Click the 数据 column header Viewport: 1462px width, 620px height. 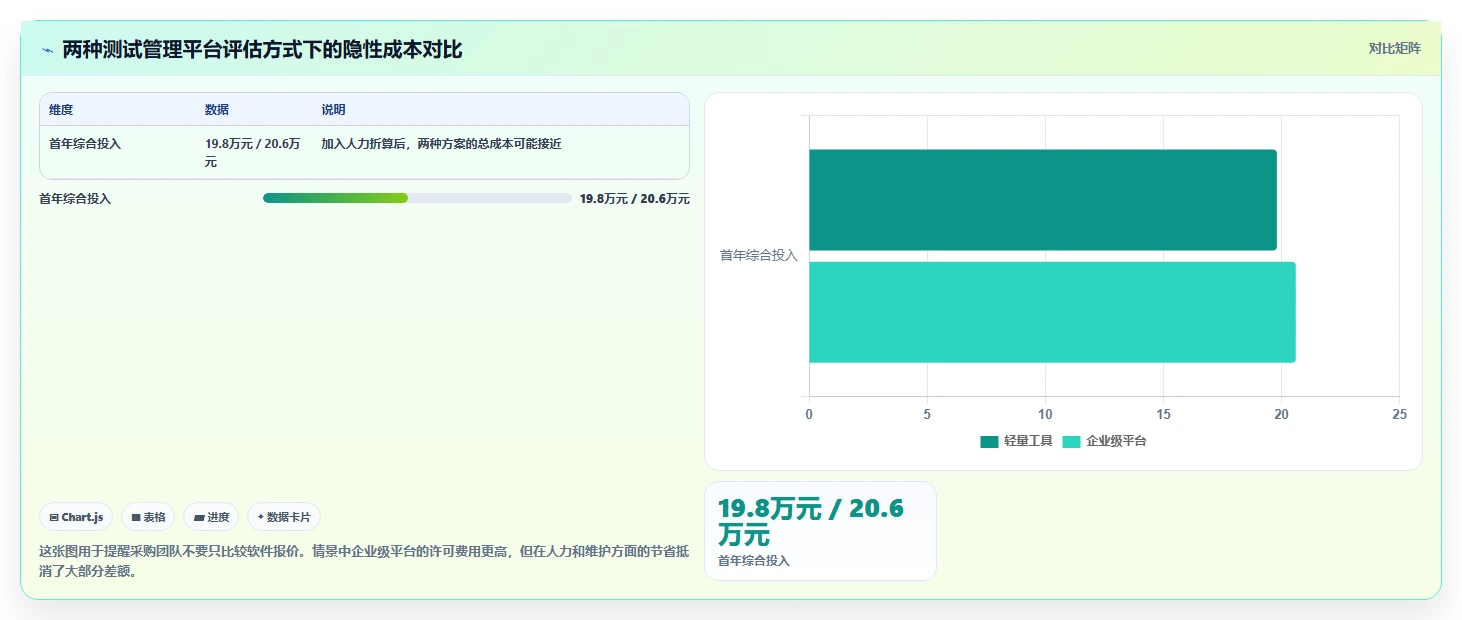217,110
